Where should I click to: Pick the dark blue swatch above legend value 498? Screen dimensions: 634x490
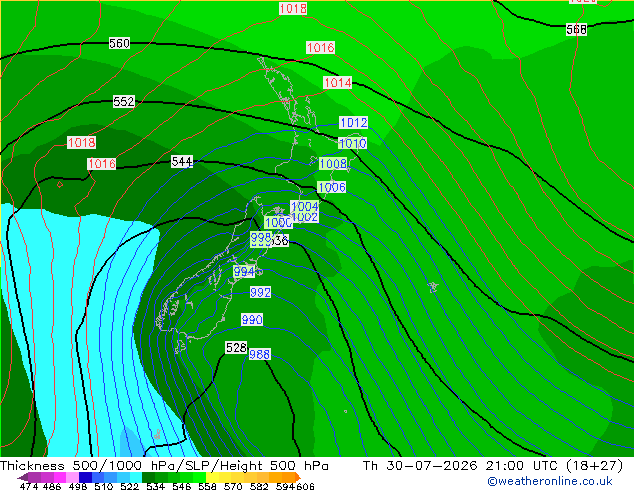[x=85, y=477]
